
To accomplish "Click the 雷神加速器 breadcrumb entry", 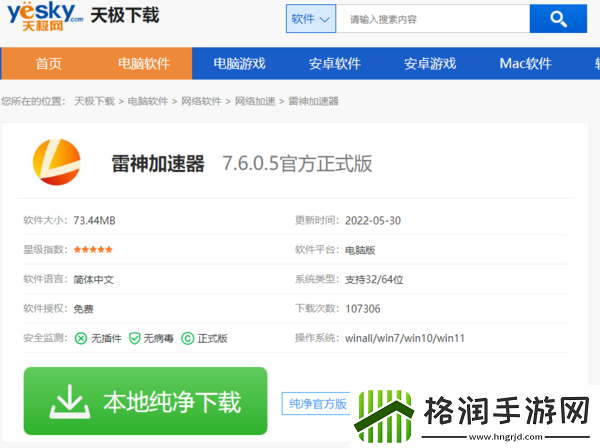I will 313,101.
